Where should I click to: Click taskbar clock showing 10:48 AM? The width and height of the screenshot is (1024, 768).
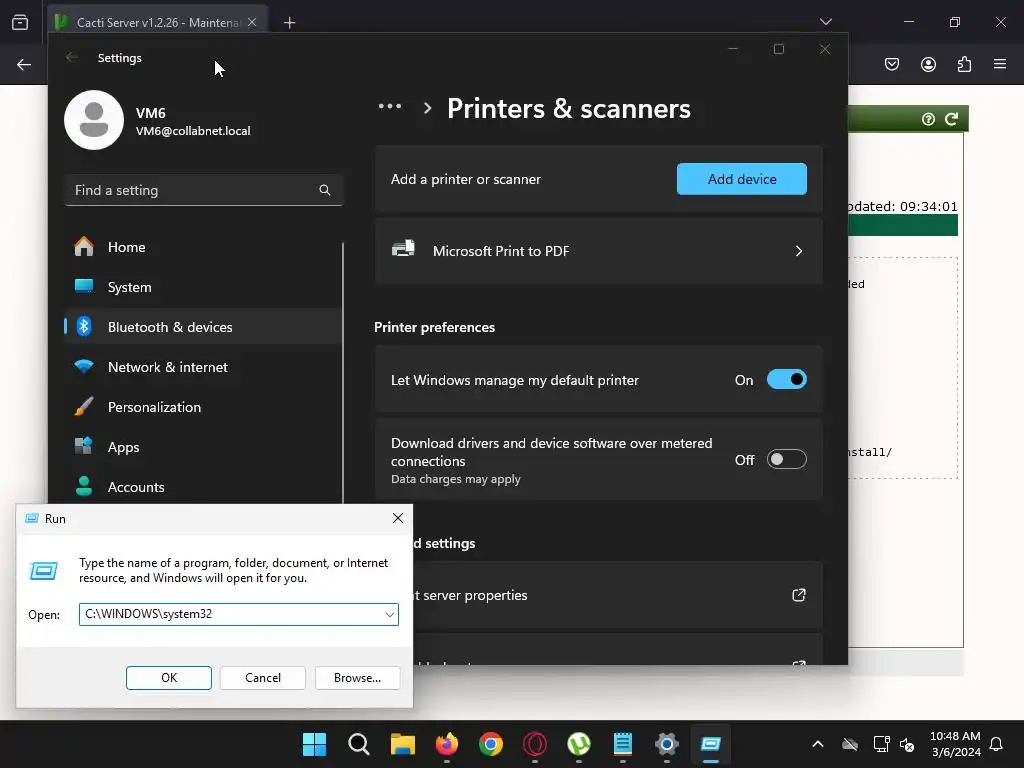pos(955,744)
